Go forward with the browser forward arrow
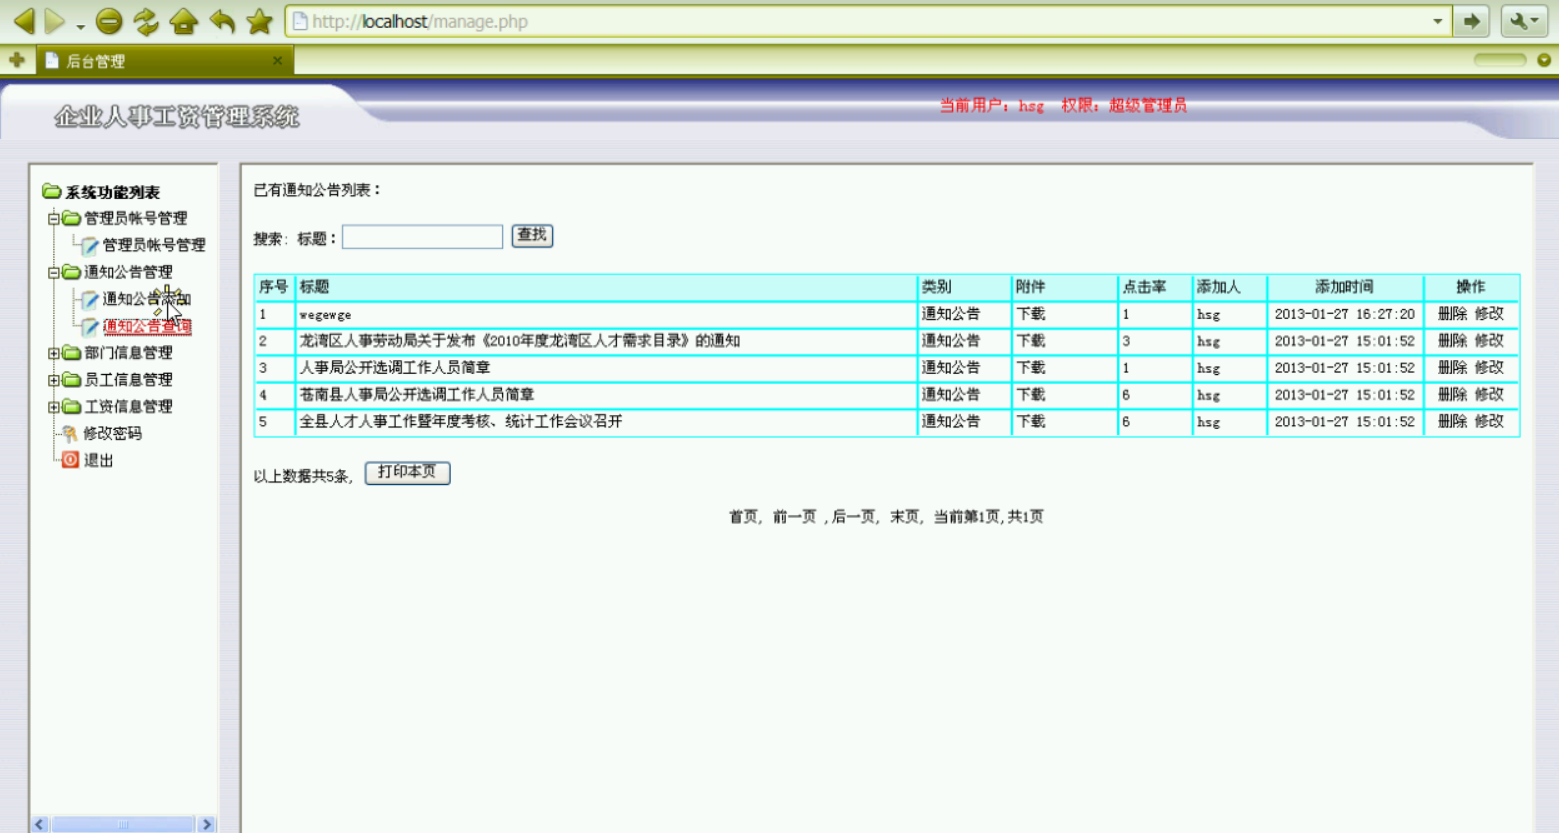 pos(55,21)
